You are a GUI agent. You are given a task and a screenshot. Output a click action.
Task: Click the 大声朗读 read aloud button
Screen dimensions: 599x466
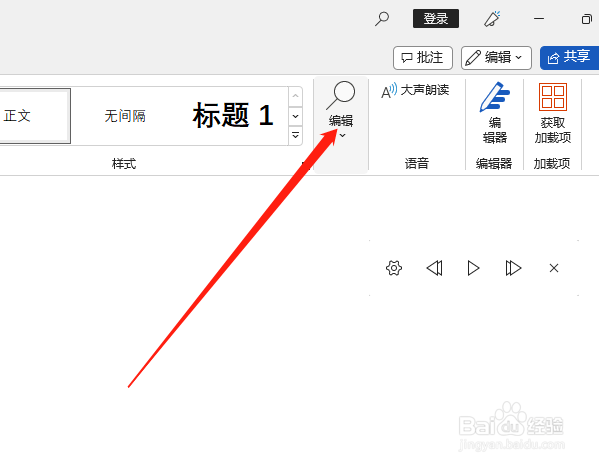pyautogui.click(x=415, y=91)
